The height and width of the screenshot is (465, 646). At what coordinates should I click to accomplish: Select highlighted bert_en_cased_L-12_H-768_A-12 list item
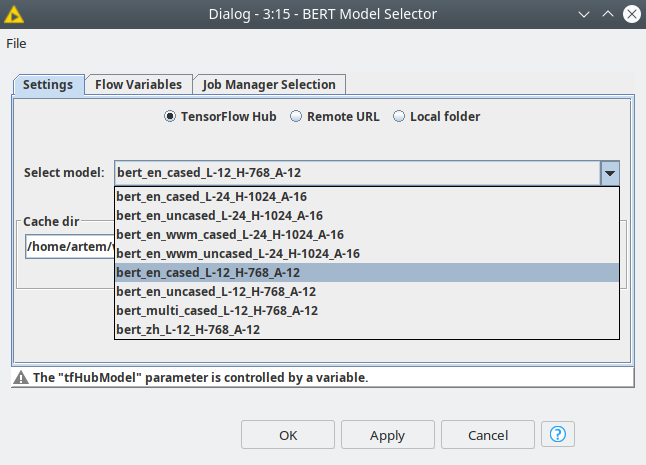367,273
